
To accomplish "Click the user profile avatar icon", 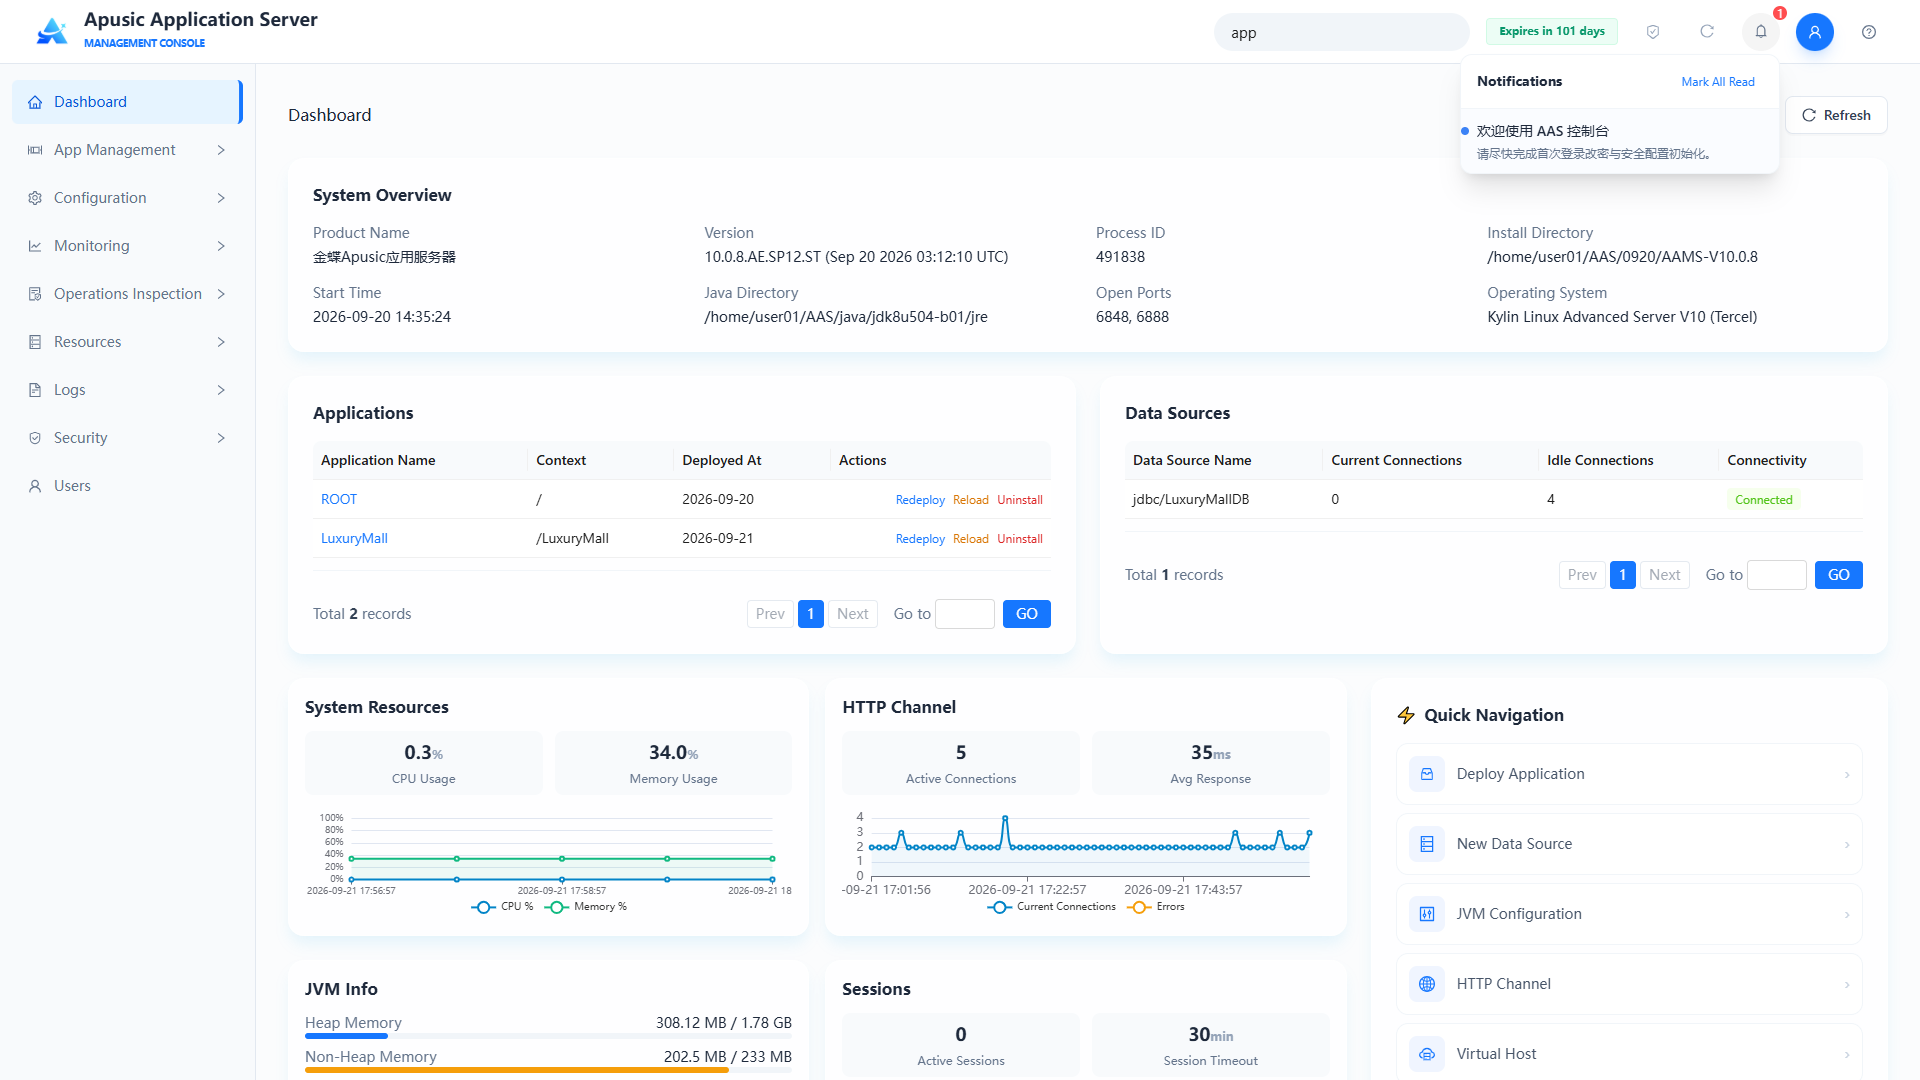I will point(1815,32).
